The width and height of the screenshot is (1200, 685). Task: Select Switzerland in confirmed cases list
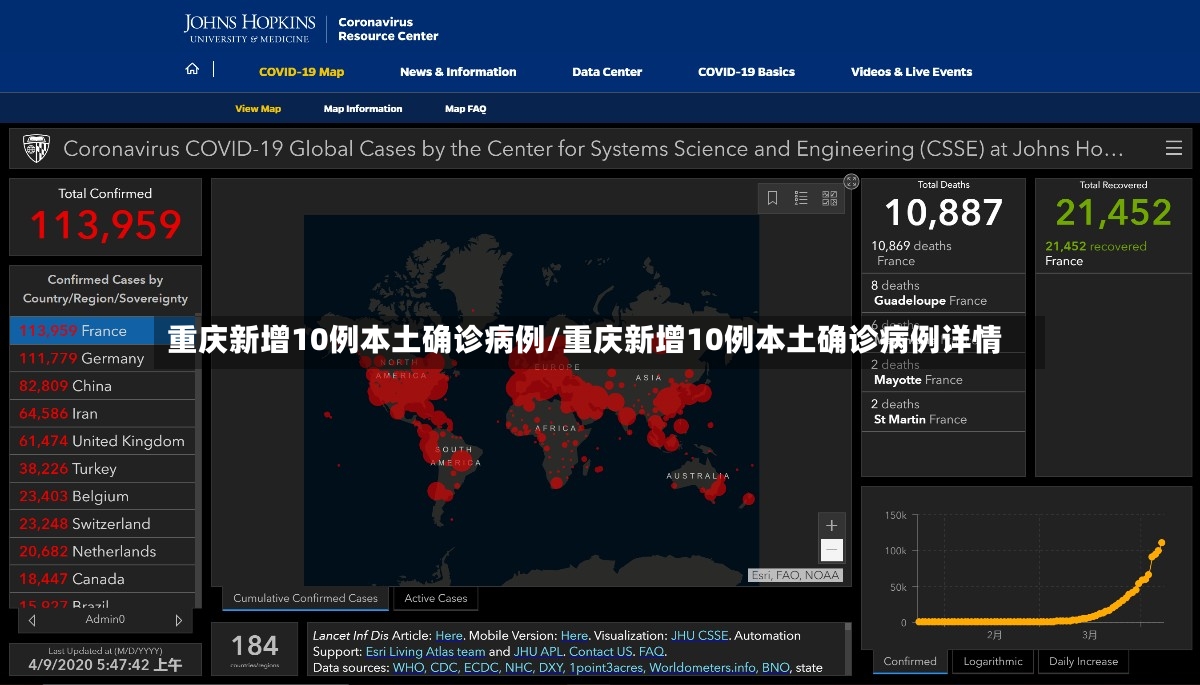pyautogui.click(x=102, y=524)
